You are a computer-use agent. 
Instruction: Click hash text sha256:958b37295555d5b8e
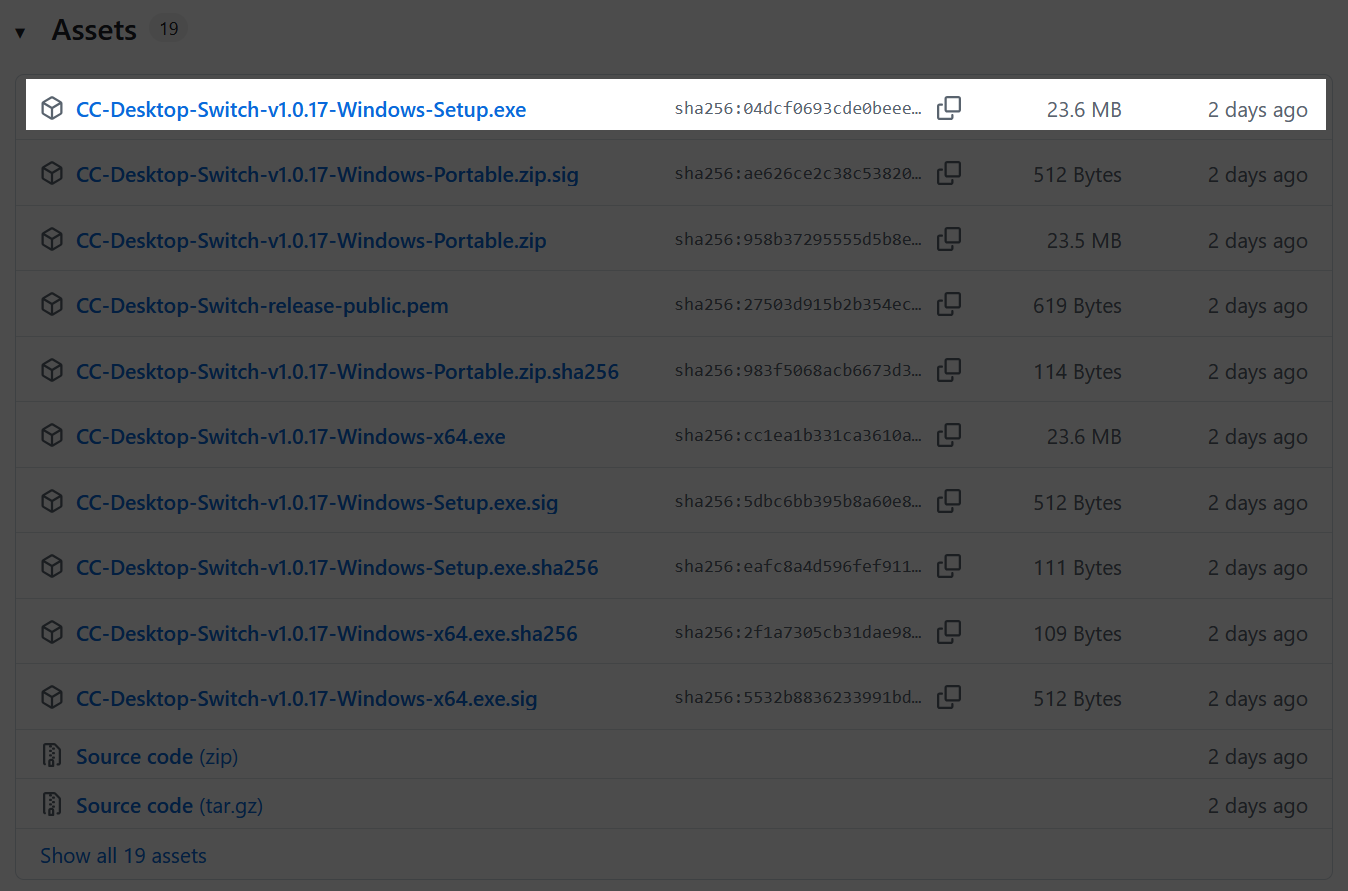coord(798,240)
